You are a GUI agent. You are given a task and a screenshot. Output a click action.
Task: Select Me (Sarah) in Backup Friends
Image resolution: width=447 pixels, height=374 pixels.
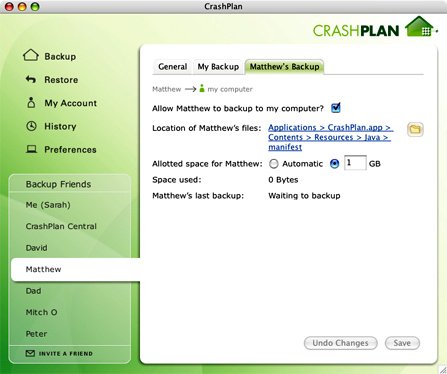[x=48, y=205]
